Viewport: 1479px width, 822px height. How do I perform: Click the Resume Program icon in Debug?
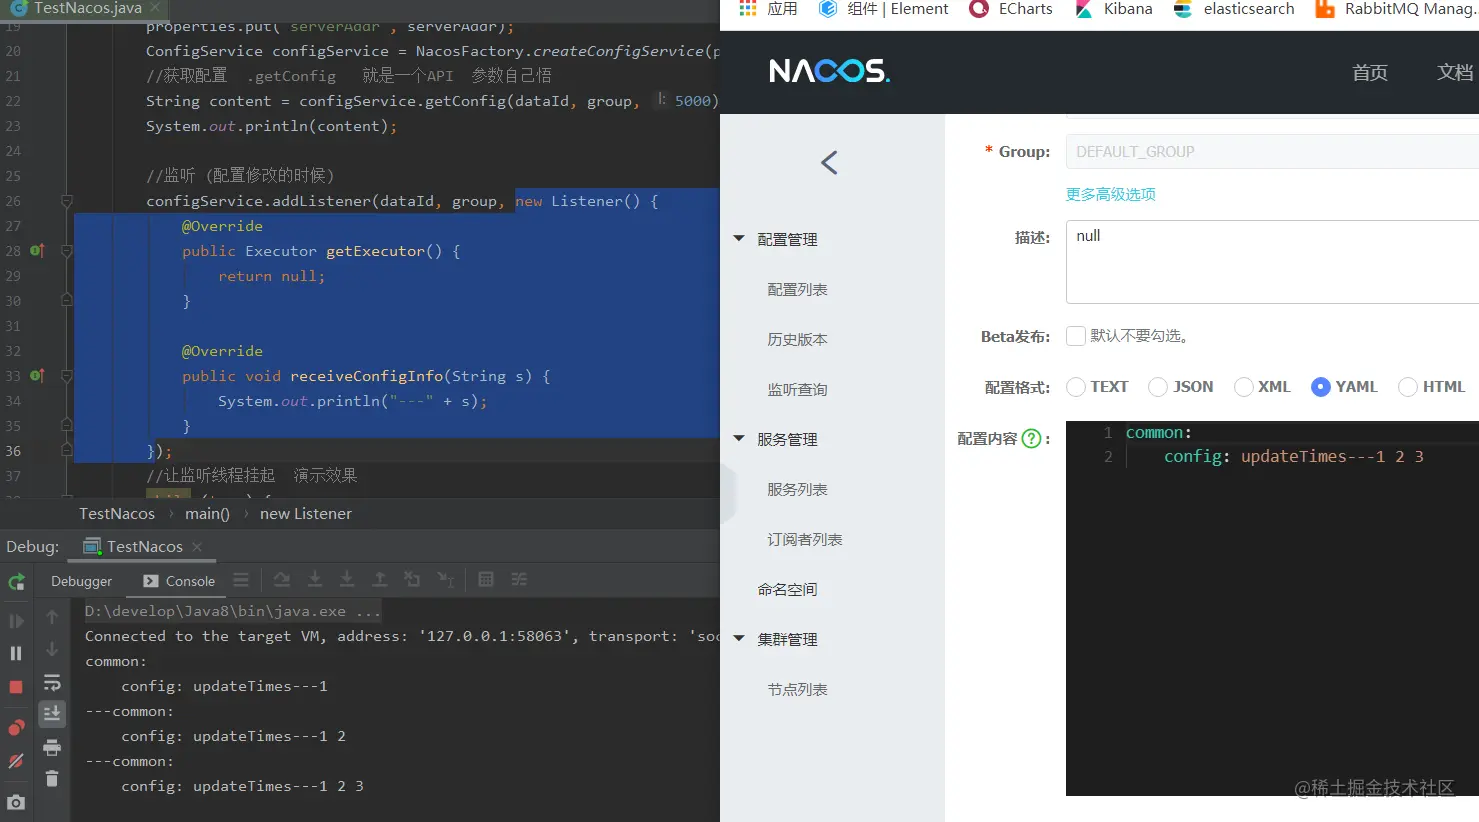point(16,621)
